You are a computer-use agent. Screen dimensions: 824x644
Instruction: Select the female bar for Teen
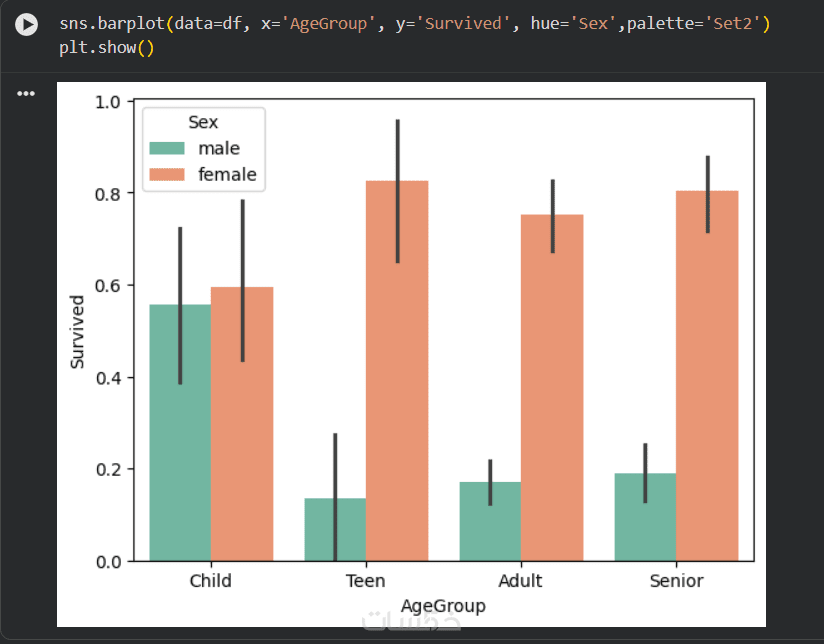(x=397, y=380)
